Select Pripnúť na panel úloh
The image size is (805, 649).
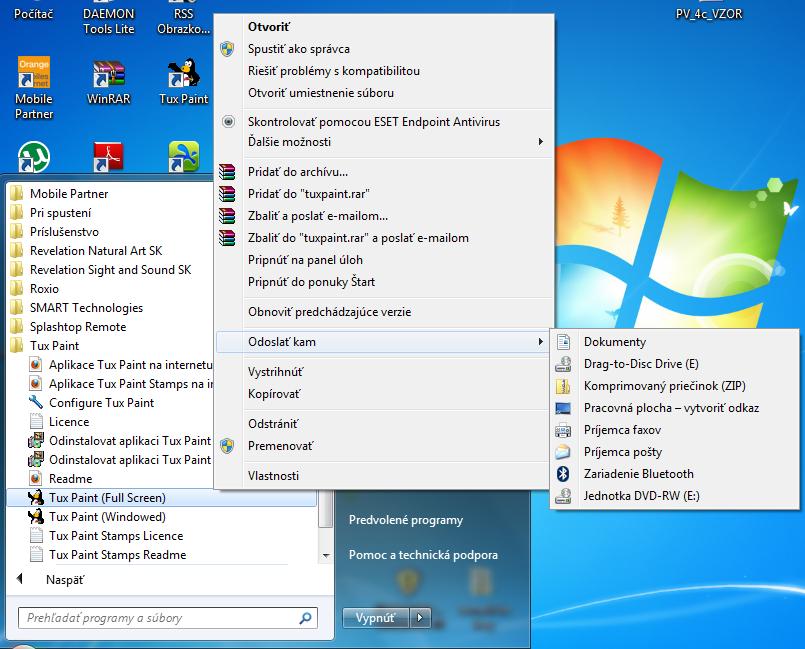pyautogui.click(x=384, y=260)
